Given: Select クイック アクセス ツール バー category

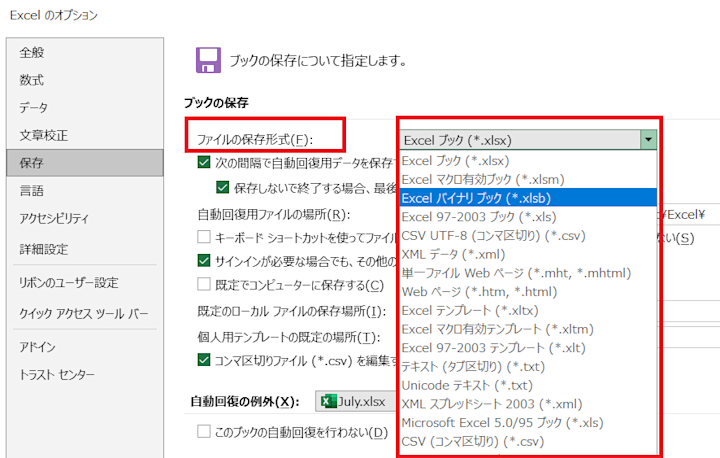Looking at the screenshot, I should (x=84, y=314).
